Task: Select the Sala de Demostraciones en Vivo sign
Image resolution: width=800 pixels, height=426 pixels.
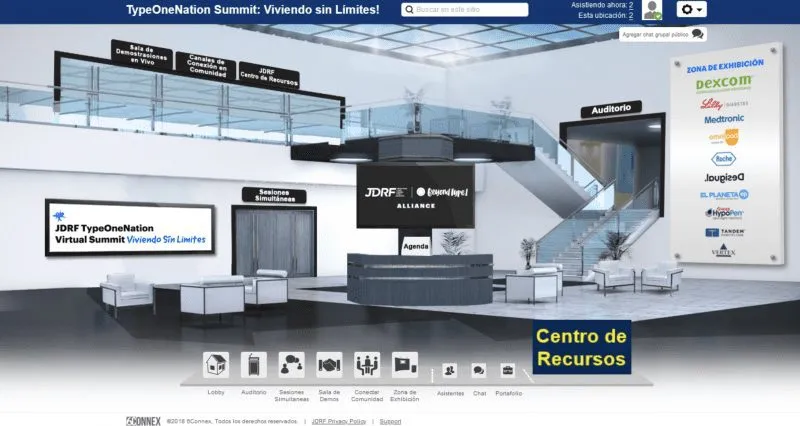Action: [141, 55]
